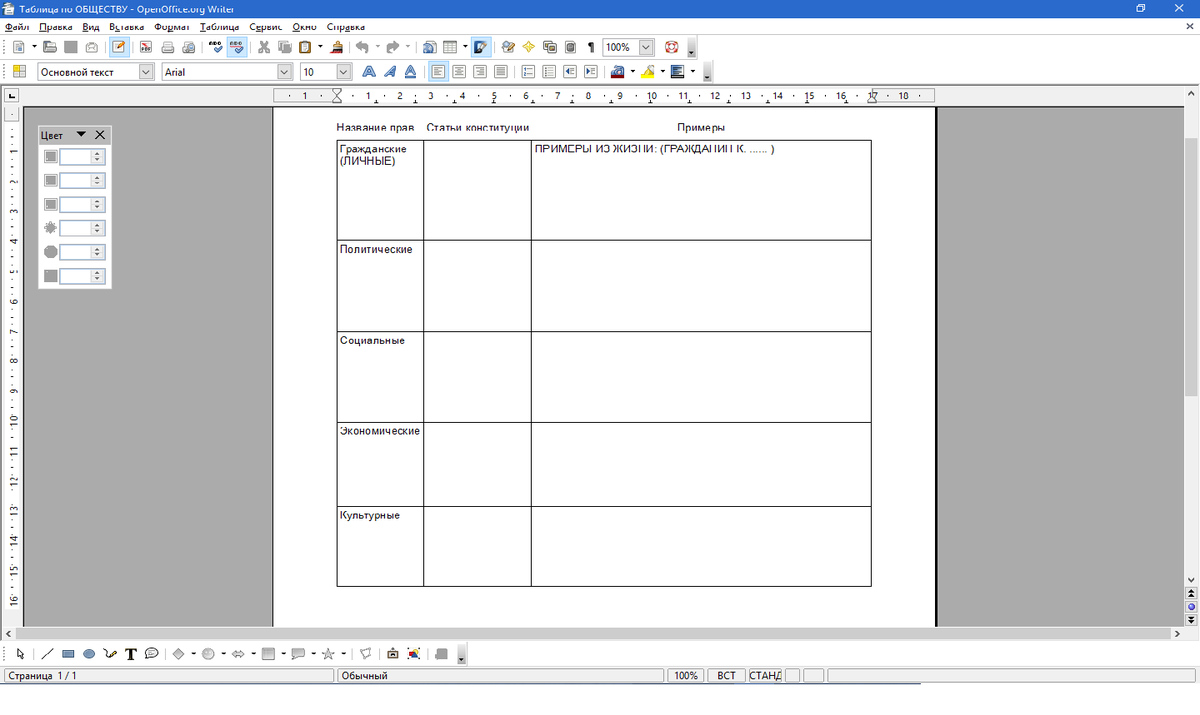The height and width of the screenshot is (715, 1200).
Task: Click the Callouts tool icon
Action: point(152,654)
